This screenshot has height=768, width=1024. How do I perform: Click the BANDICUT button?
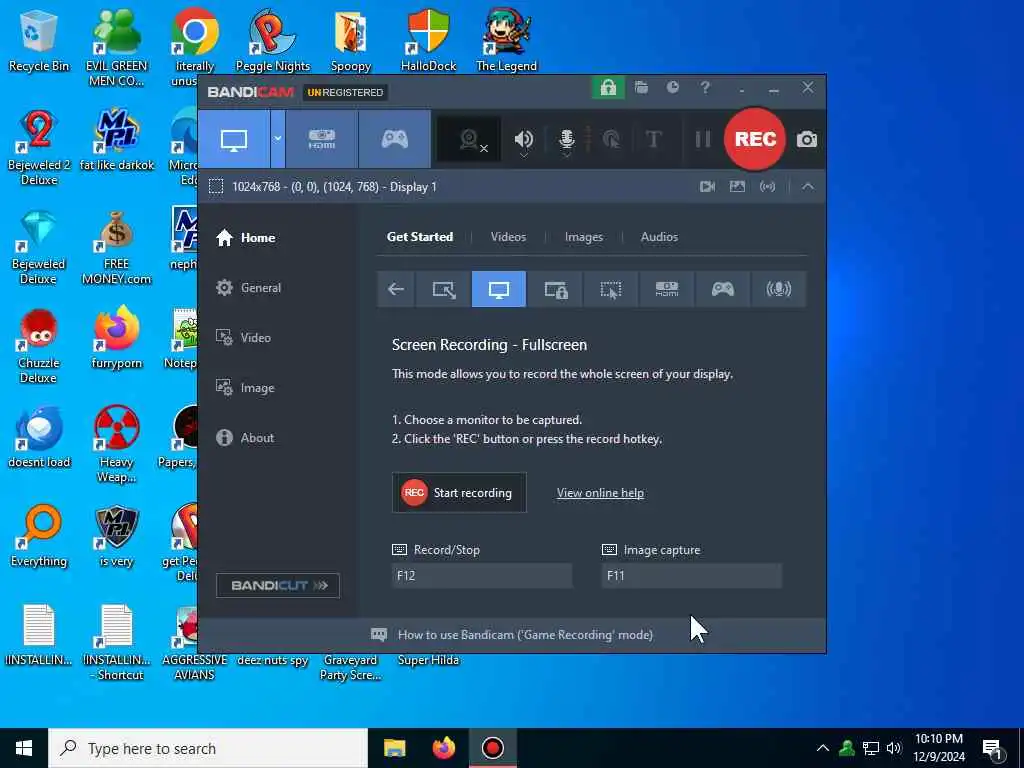[278, 586]
